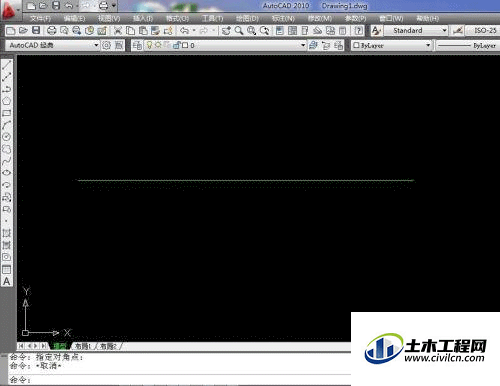This screenshot has width=500, height=386.
Task: Open the DesignCenter icon
Action: [x=292, y=31]
